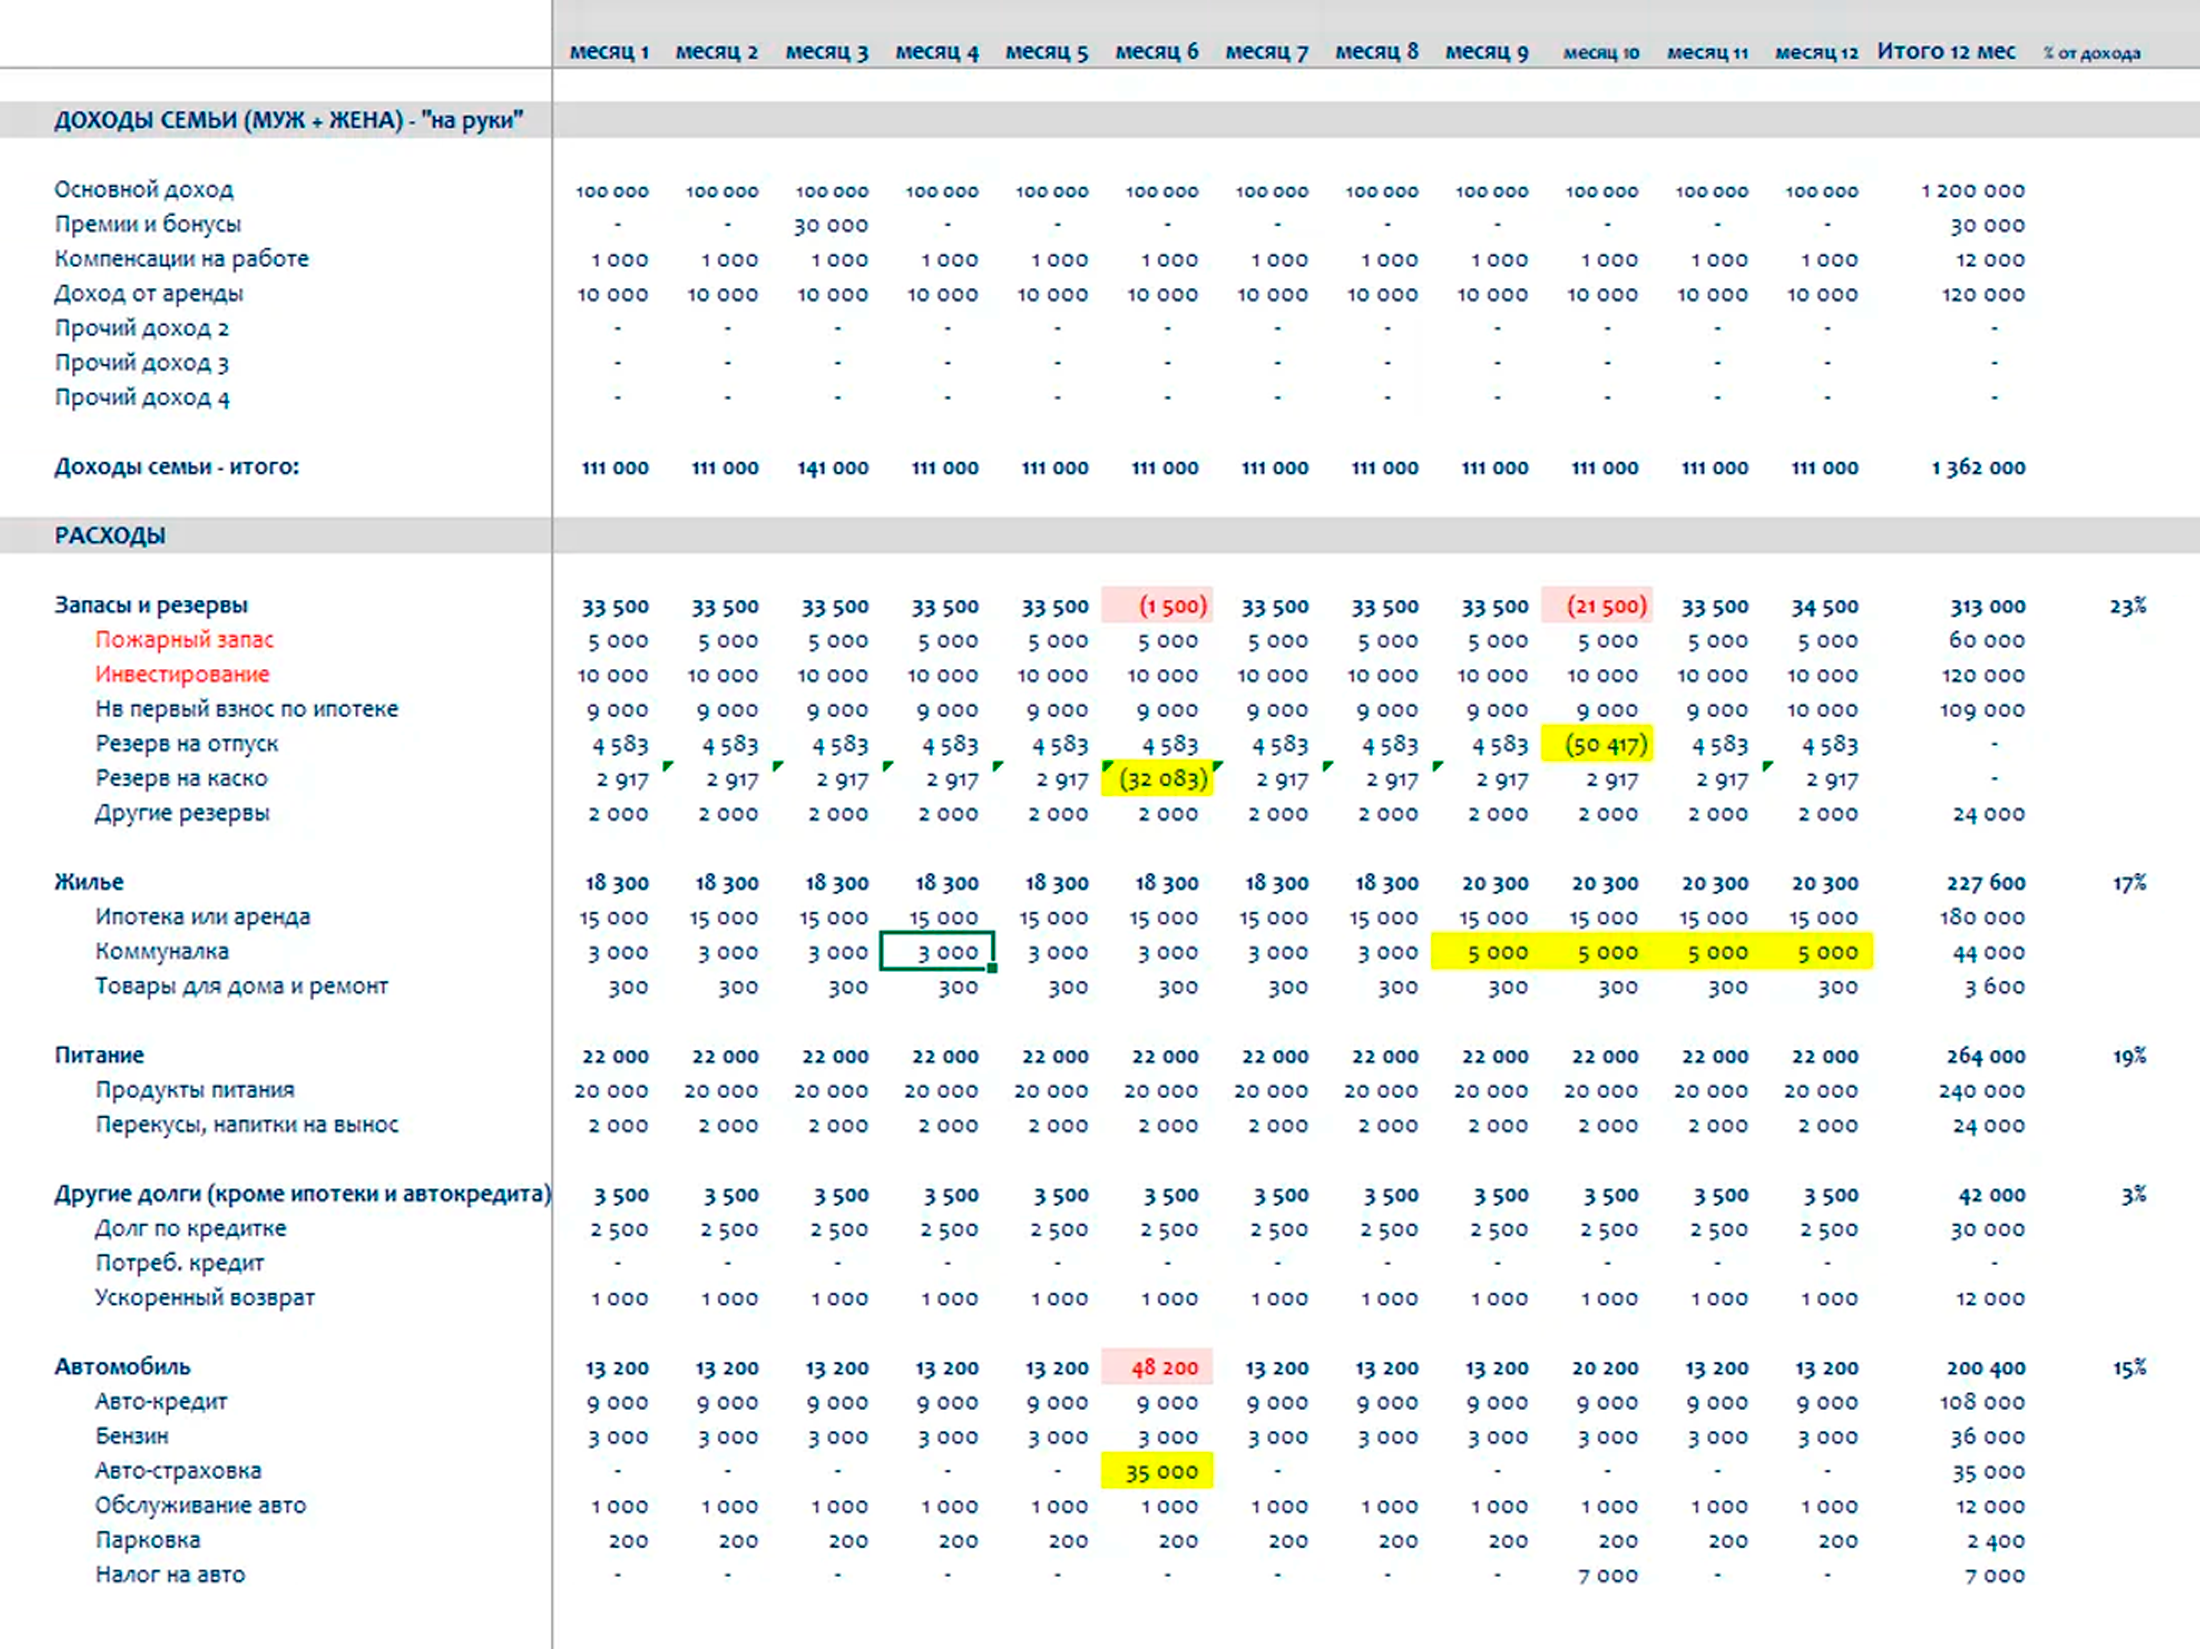The width and height of the screenshot is (2200, 1649).
Task: Select the 'РАСХОДЫ' section header
Action: coord(110,536)
